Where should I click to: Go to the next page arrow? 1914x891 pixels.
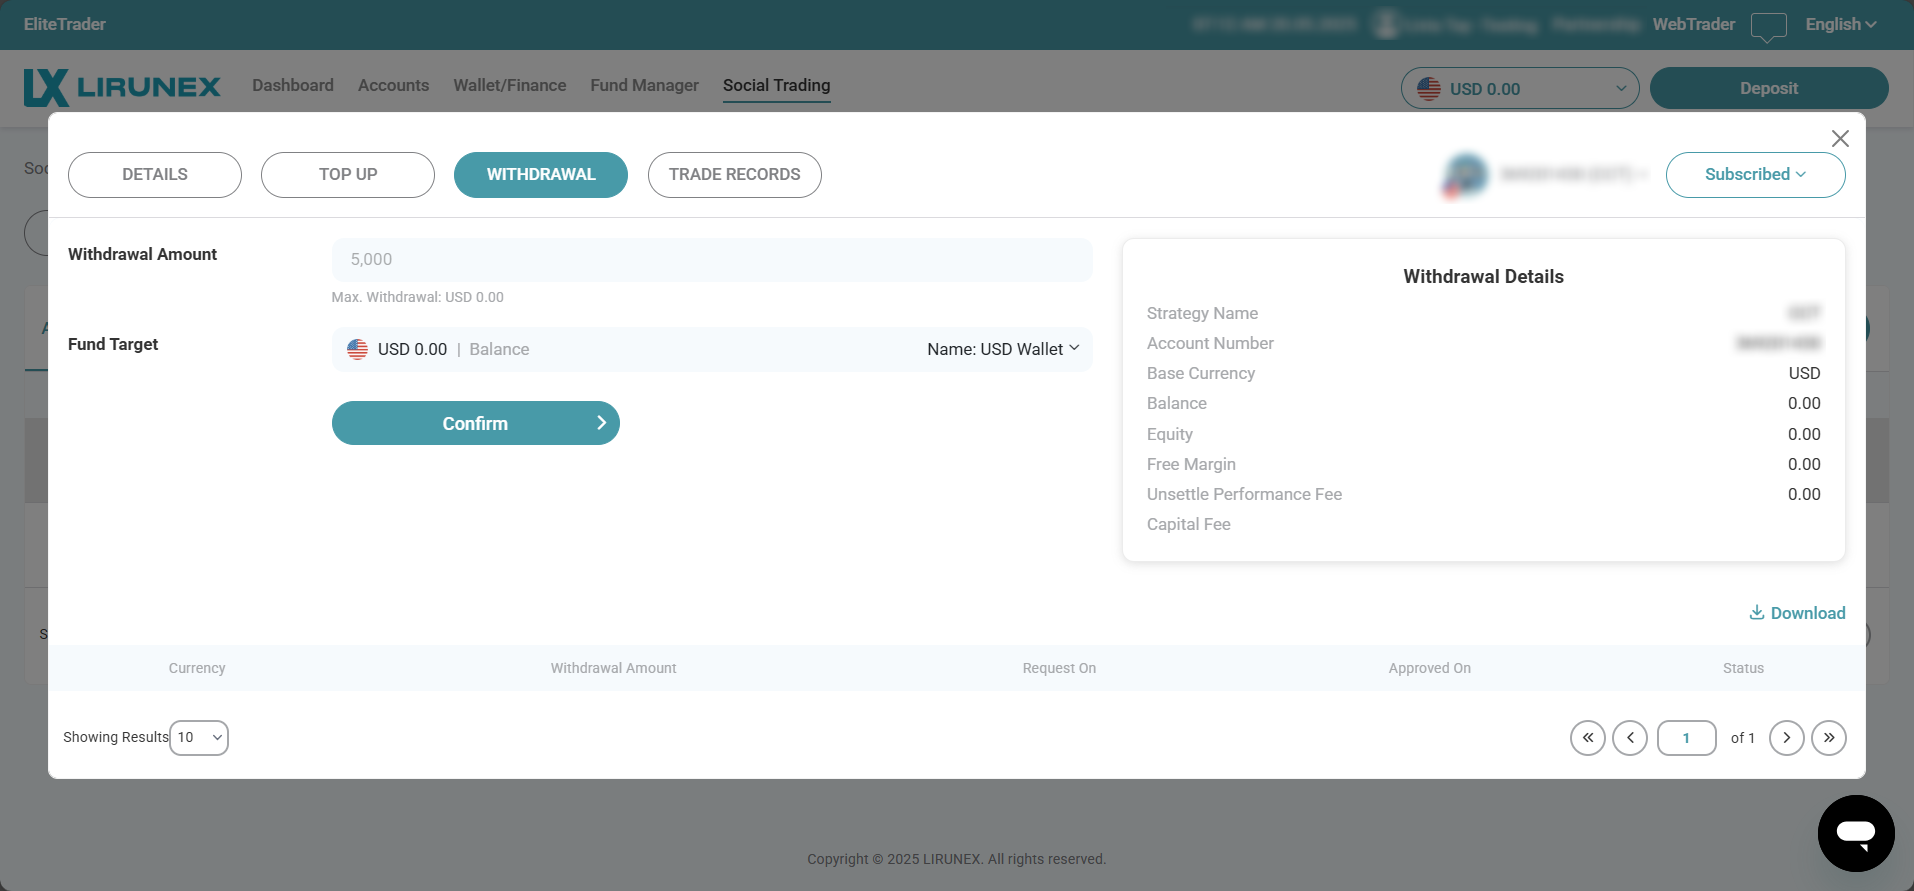coord(1786,738)
